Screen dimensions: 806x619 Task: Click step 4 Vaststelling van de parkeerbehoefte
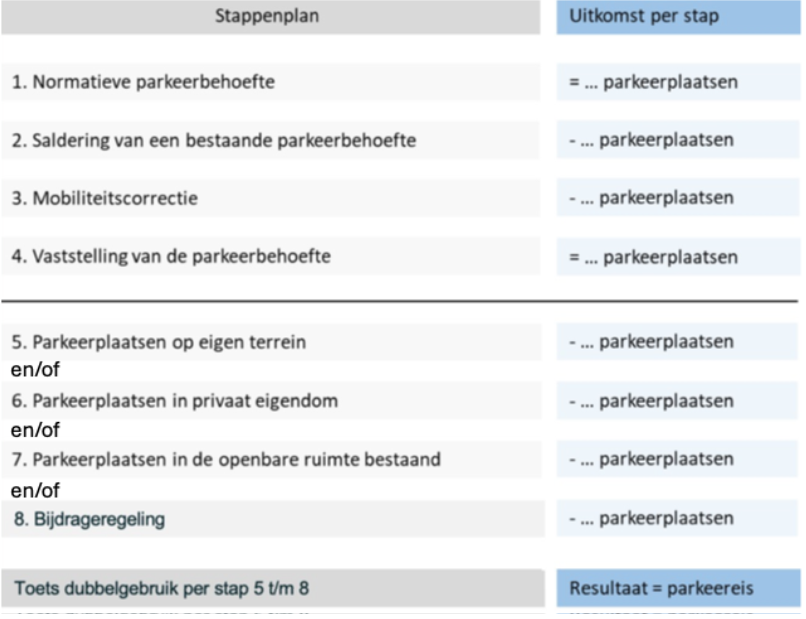point(271,256)
